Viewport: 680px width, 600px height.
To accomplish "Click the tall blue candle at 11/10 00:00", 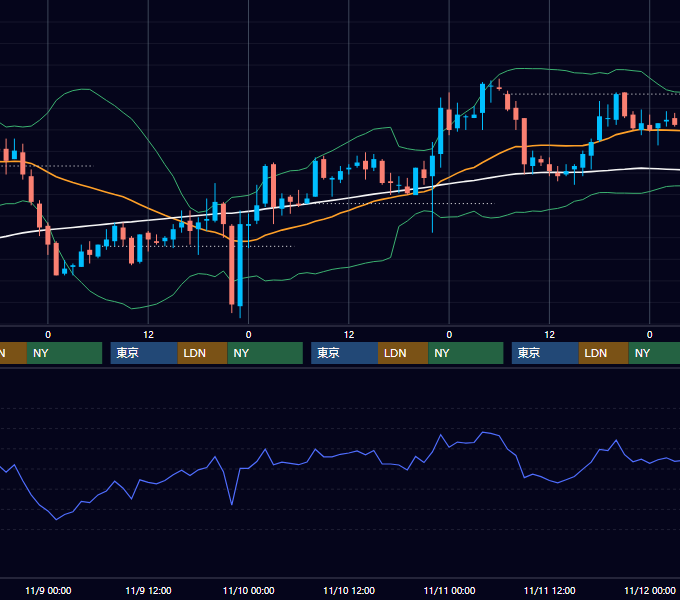I will pyautogui.click(x=240, y=264).
